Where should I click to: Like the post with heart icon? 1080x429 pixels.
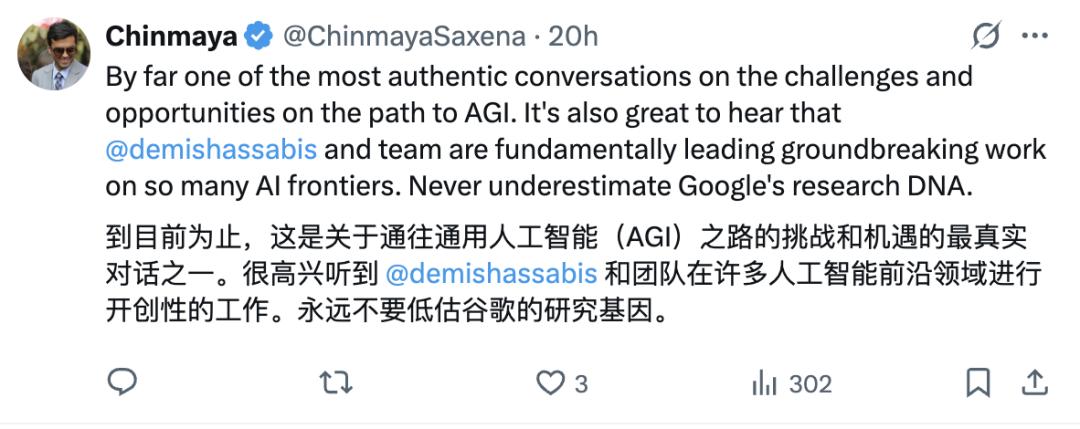(x=550, y=383)
